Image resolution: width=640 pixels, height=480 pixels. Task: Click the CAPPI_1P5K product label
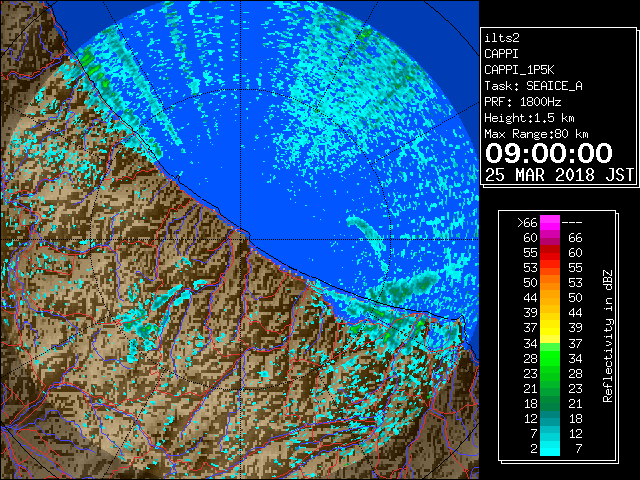coord(519,70)
